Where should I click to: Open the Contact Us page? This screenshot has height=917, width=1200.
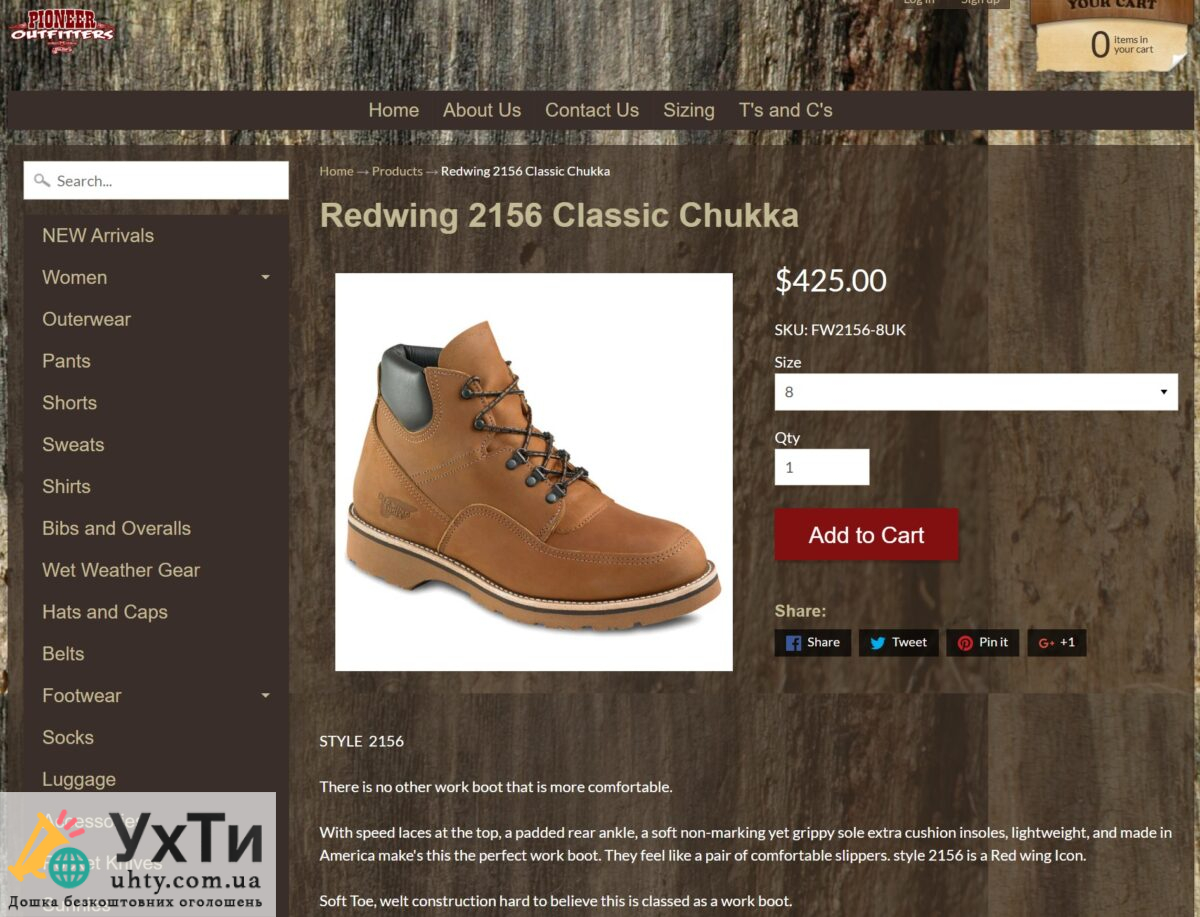pos(592,111)
